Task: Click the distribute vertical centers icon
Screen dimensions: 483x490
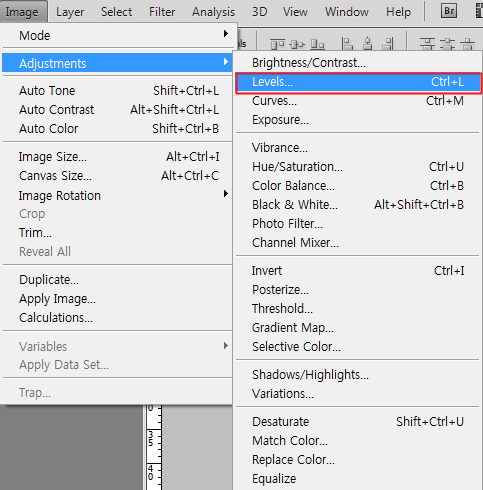Action: [x=447, y=44]
